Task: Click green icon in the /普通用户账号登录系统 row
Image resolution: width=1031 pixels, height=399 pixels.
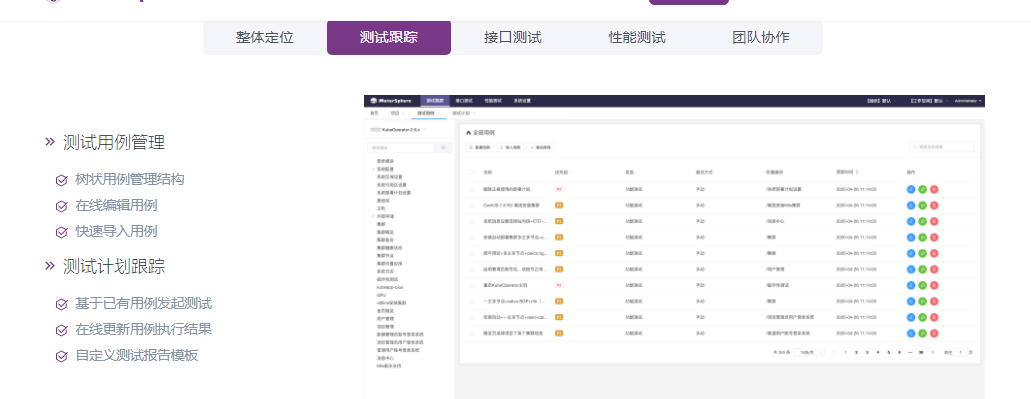Action: tap(923, 333)
